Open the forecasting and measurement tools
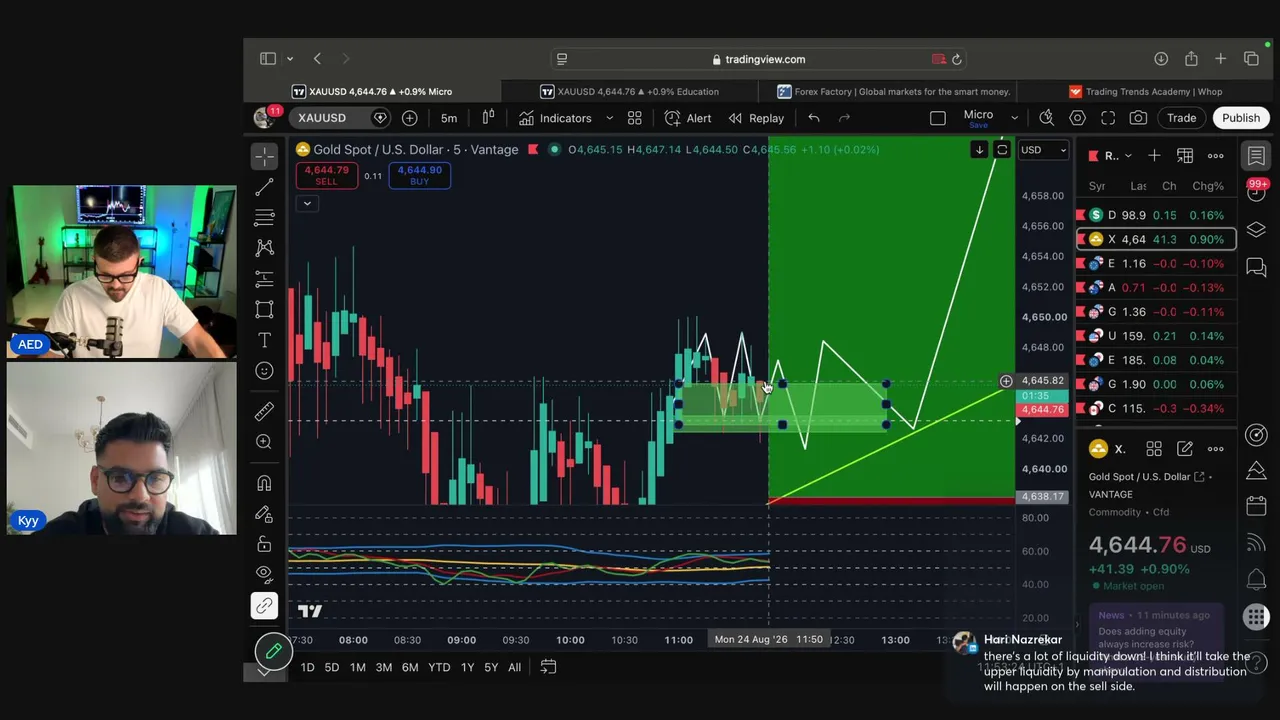Viewport: 1280px width, 720px height. point(265,278)
